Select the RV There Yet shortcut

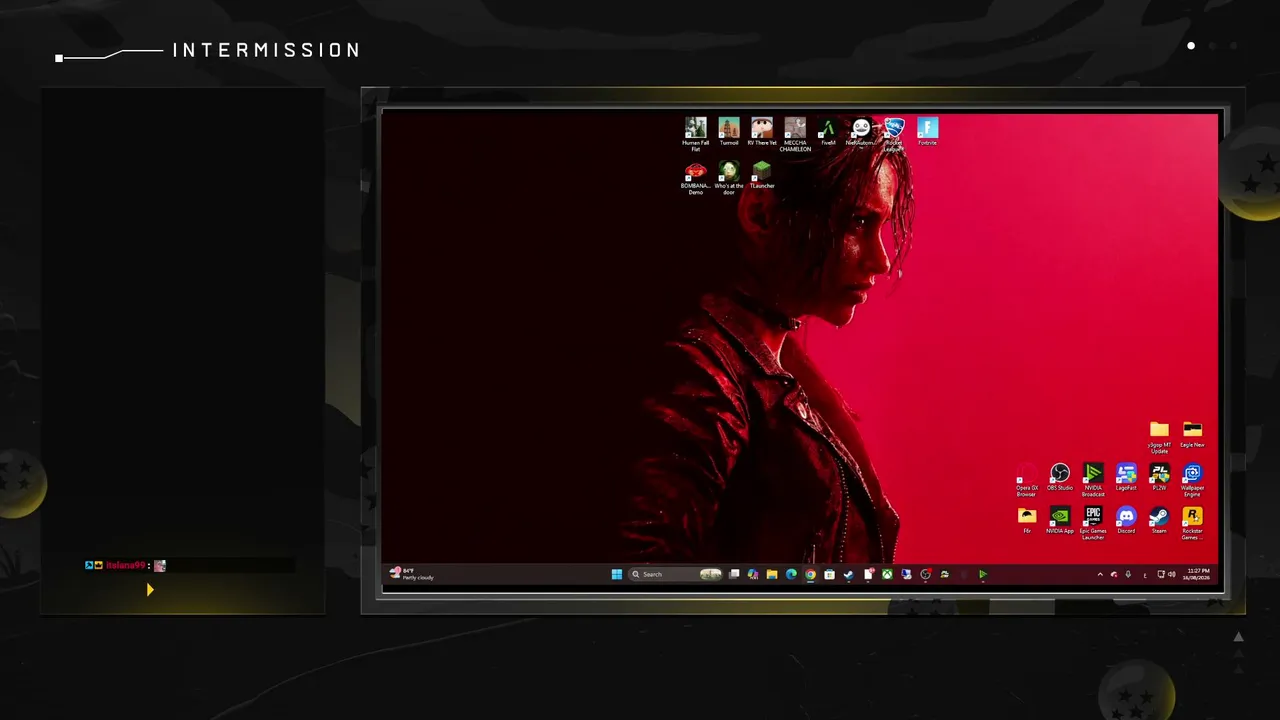[x=762, y=131]
